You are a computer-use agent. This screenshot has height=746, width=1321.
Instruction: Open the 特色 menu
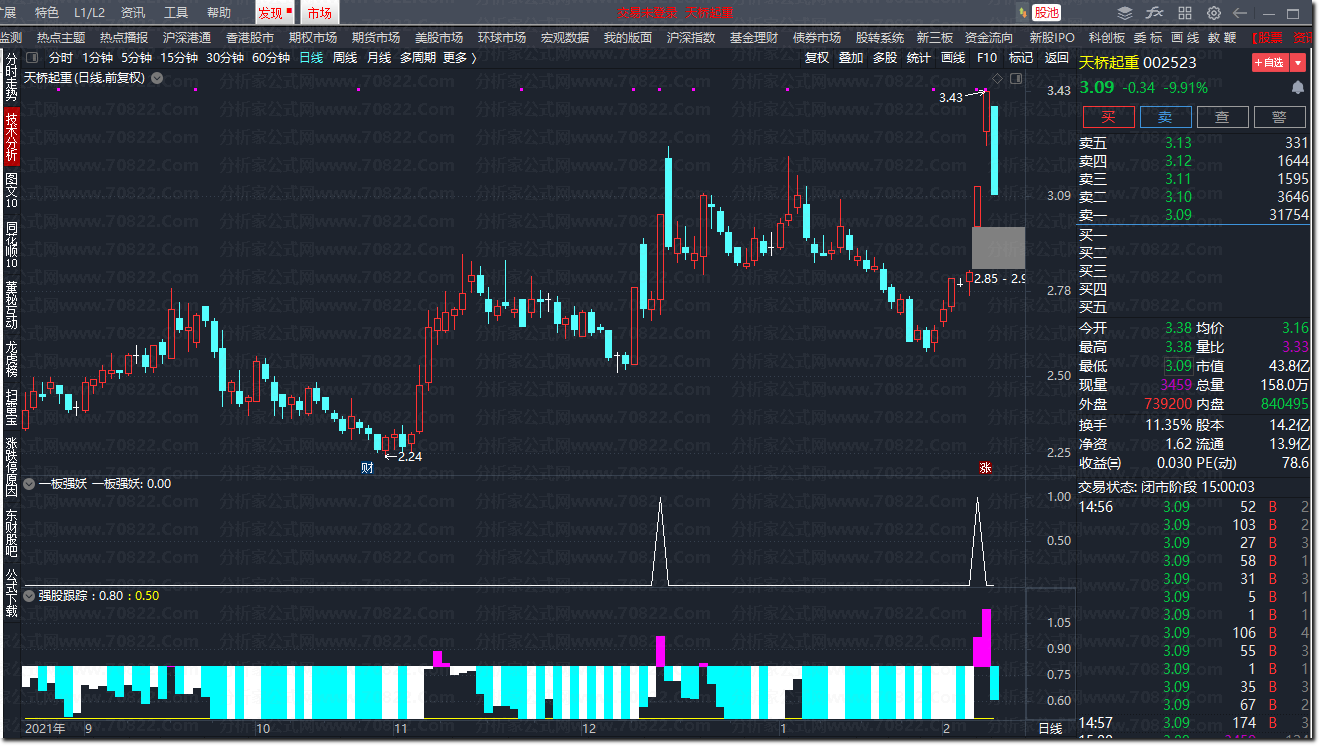coord(46,13)
